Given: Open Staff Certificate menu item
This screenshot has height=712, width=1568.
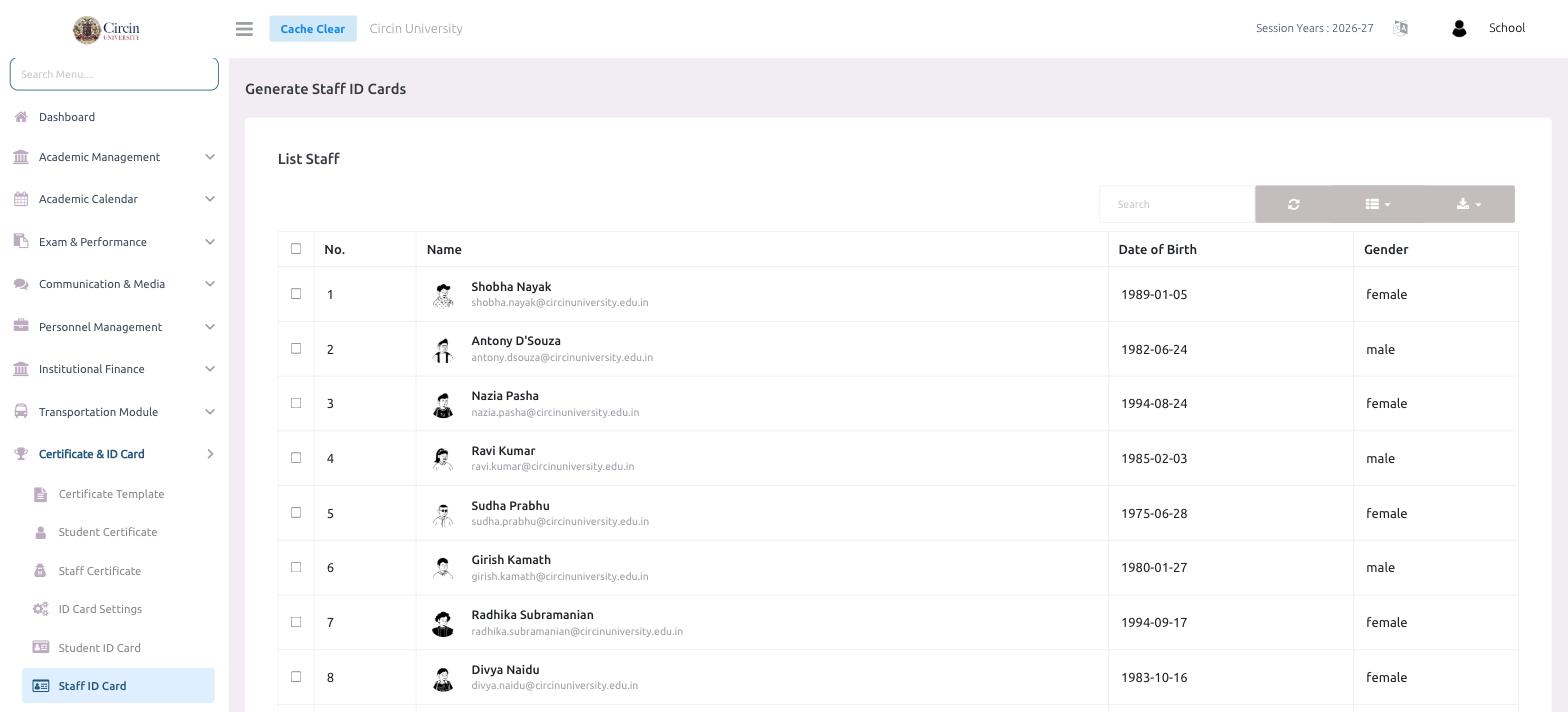Looking at the screenshot, I should click(99, 571).
